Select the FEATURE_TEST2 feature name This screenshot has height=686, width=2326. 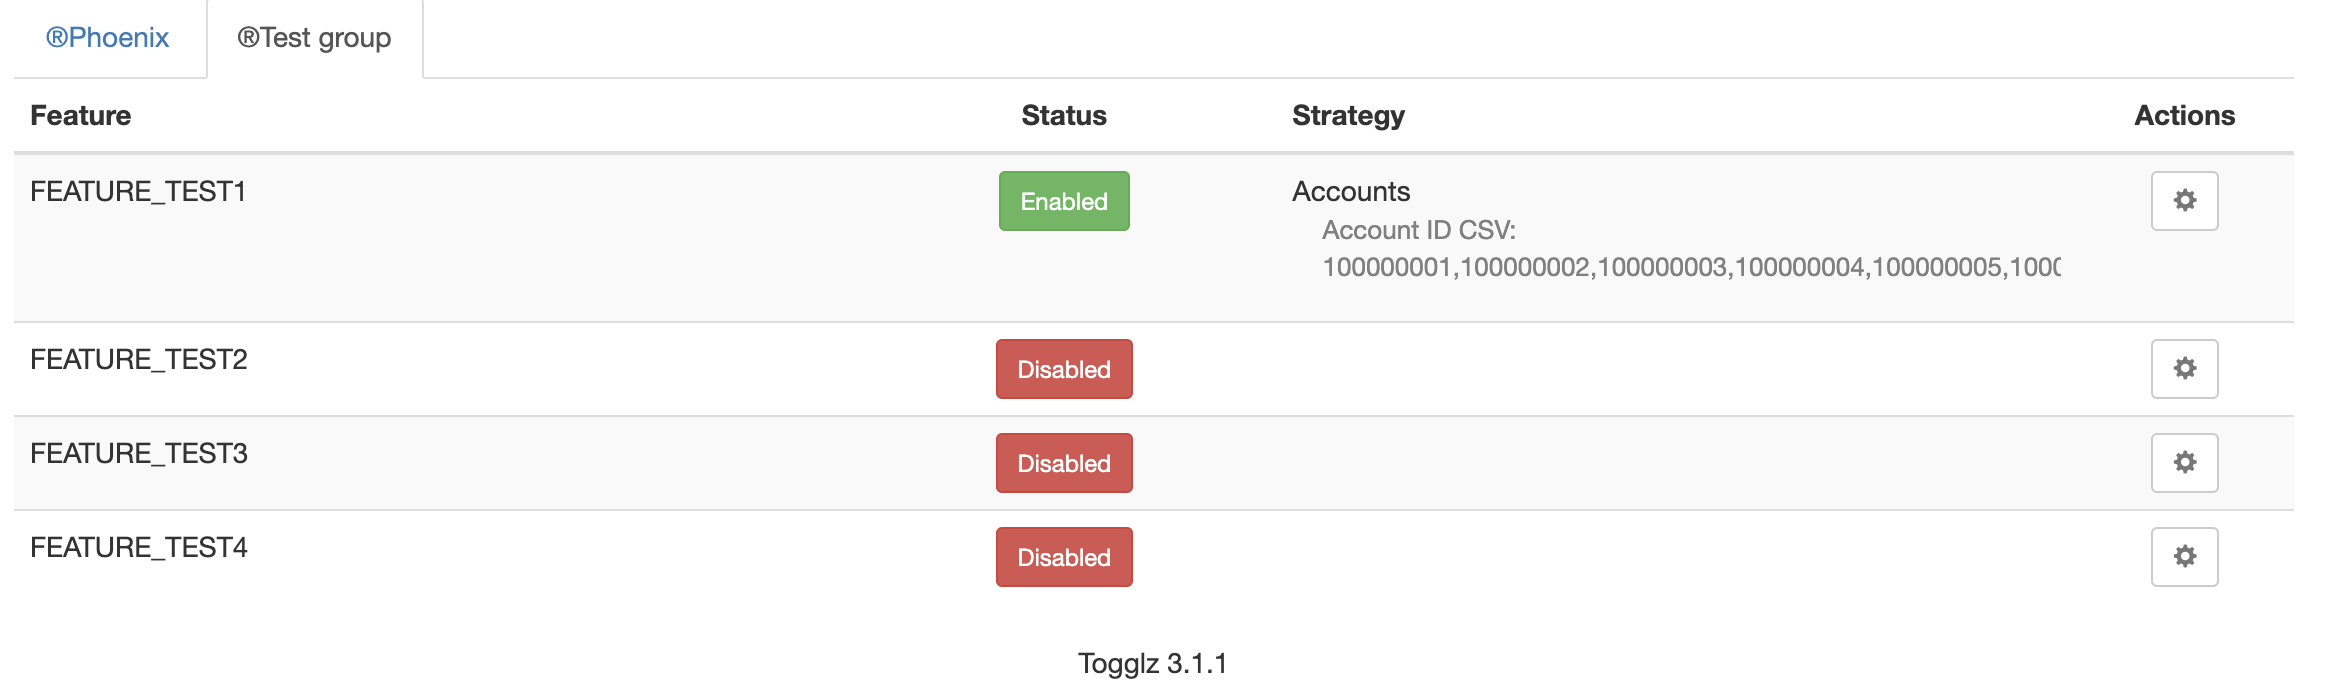141,358
